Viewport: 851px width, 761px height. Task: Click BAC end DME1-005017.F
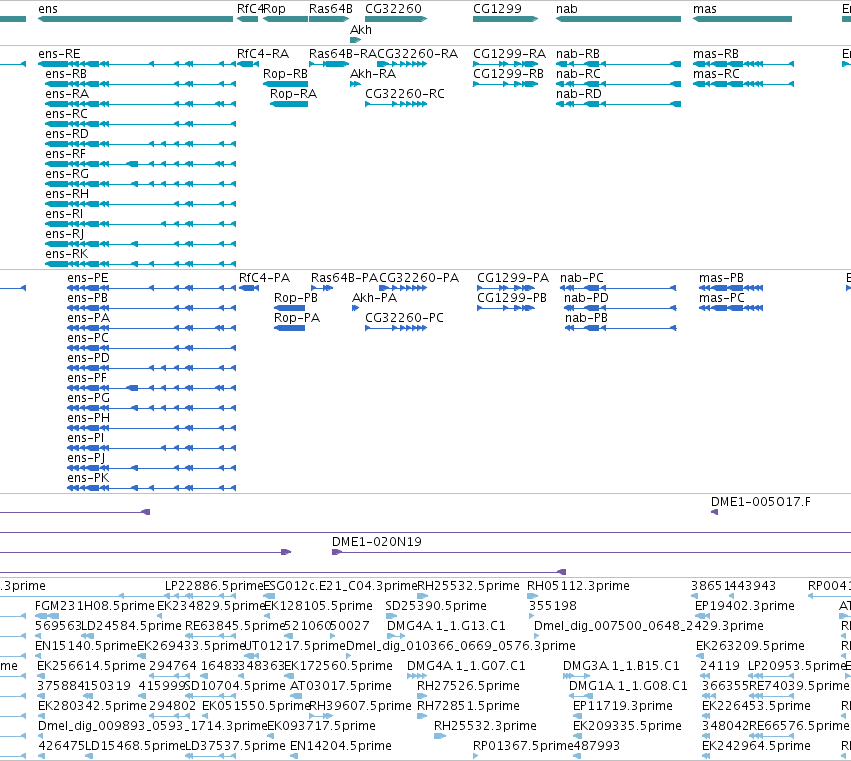click(715, 512)
